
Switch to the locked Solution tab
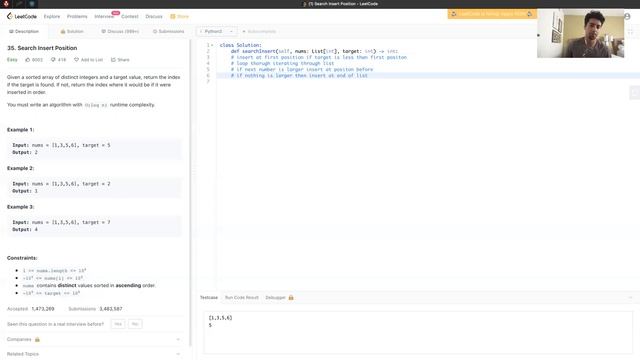pos(72,31)
